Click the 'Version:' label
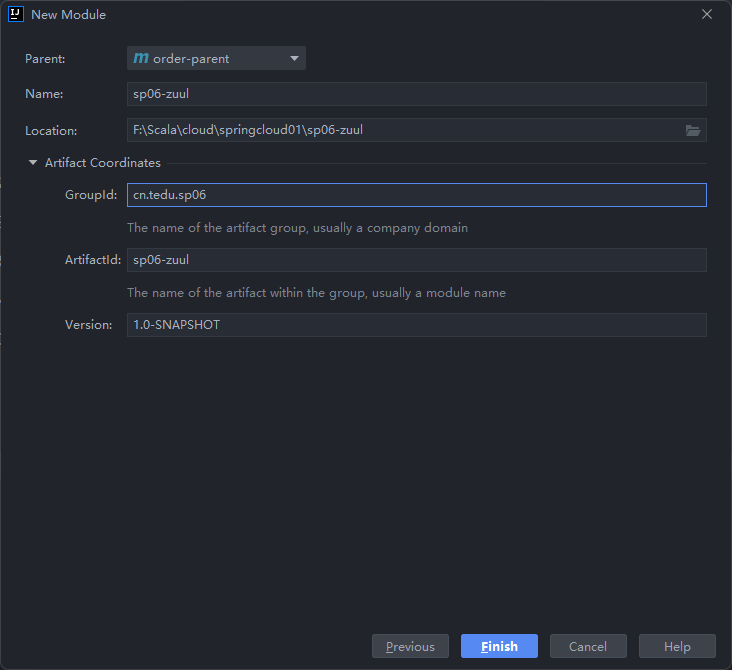The height and width of the screenshot is (670, 732). pos(89,324)
